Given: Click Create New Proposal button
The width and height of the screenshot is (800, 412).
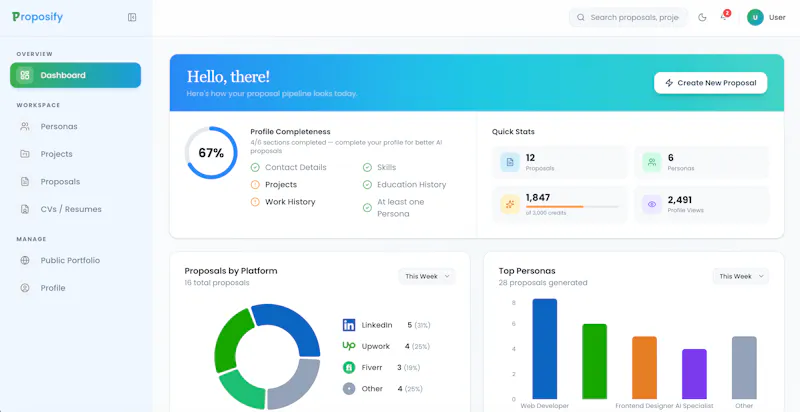Looking at the screenshot, I should (710, 83).
